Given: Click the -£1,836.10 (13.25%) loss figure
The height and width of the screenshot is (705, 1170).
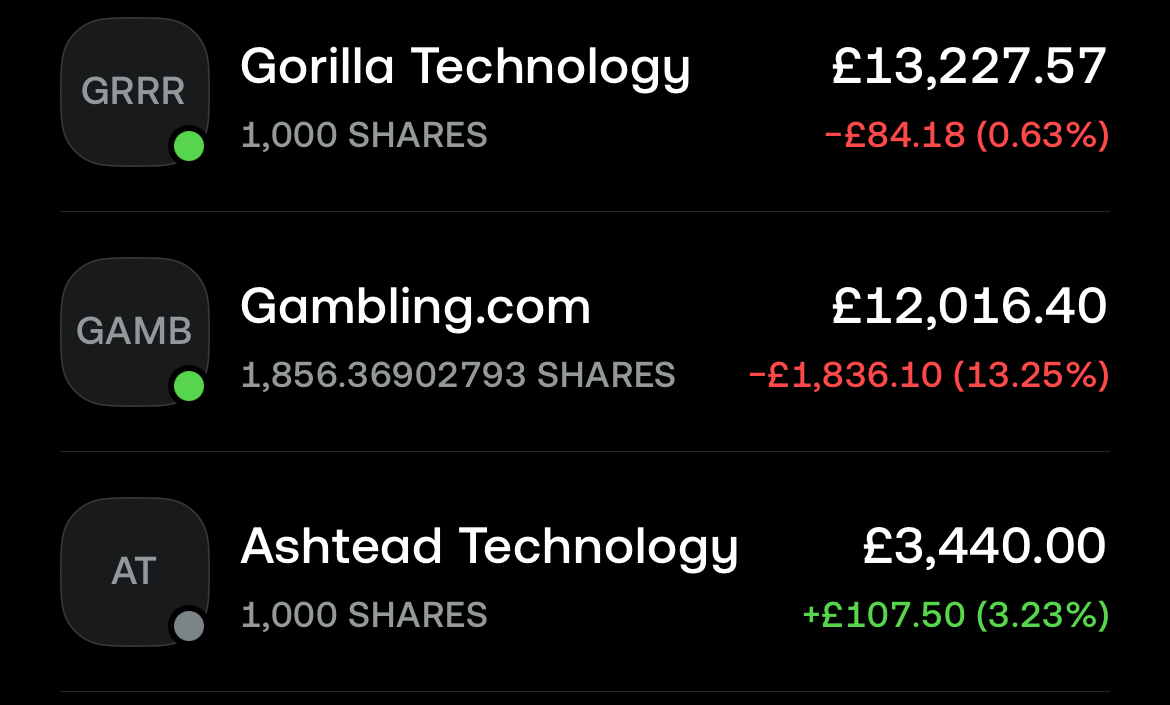Looking at the screenshot, I should click(x=928, y=375).
